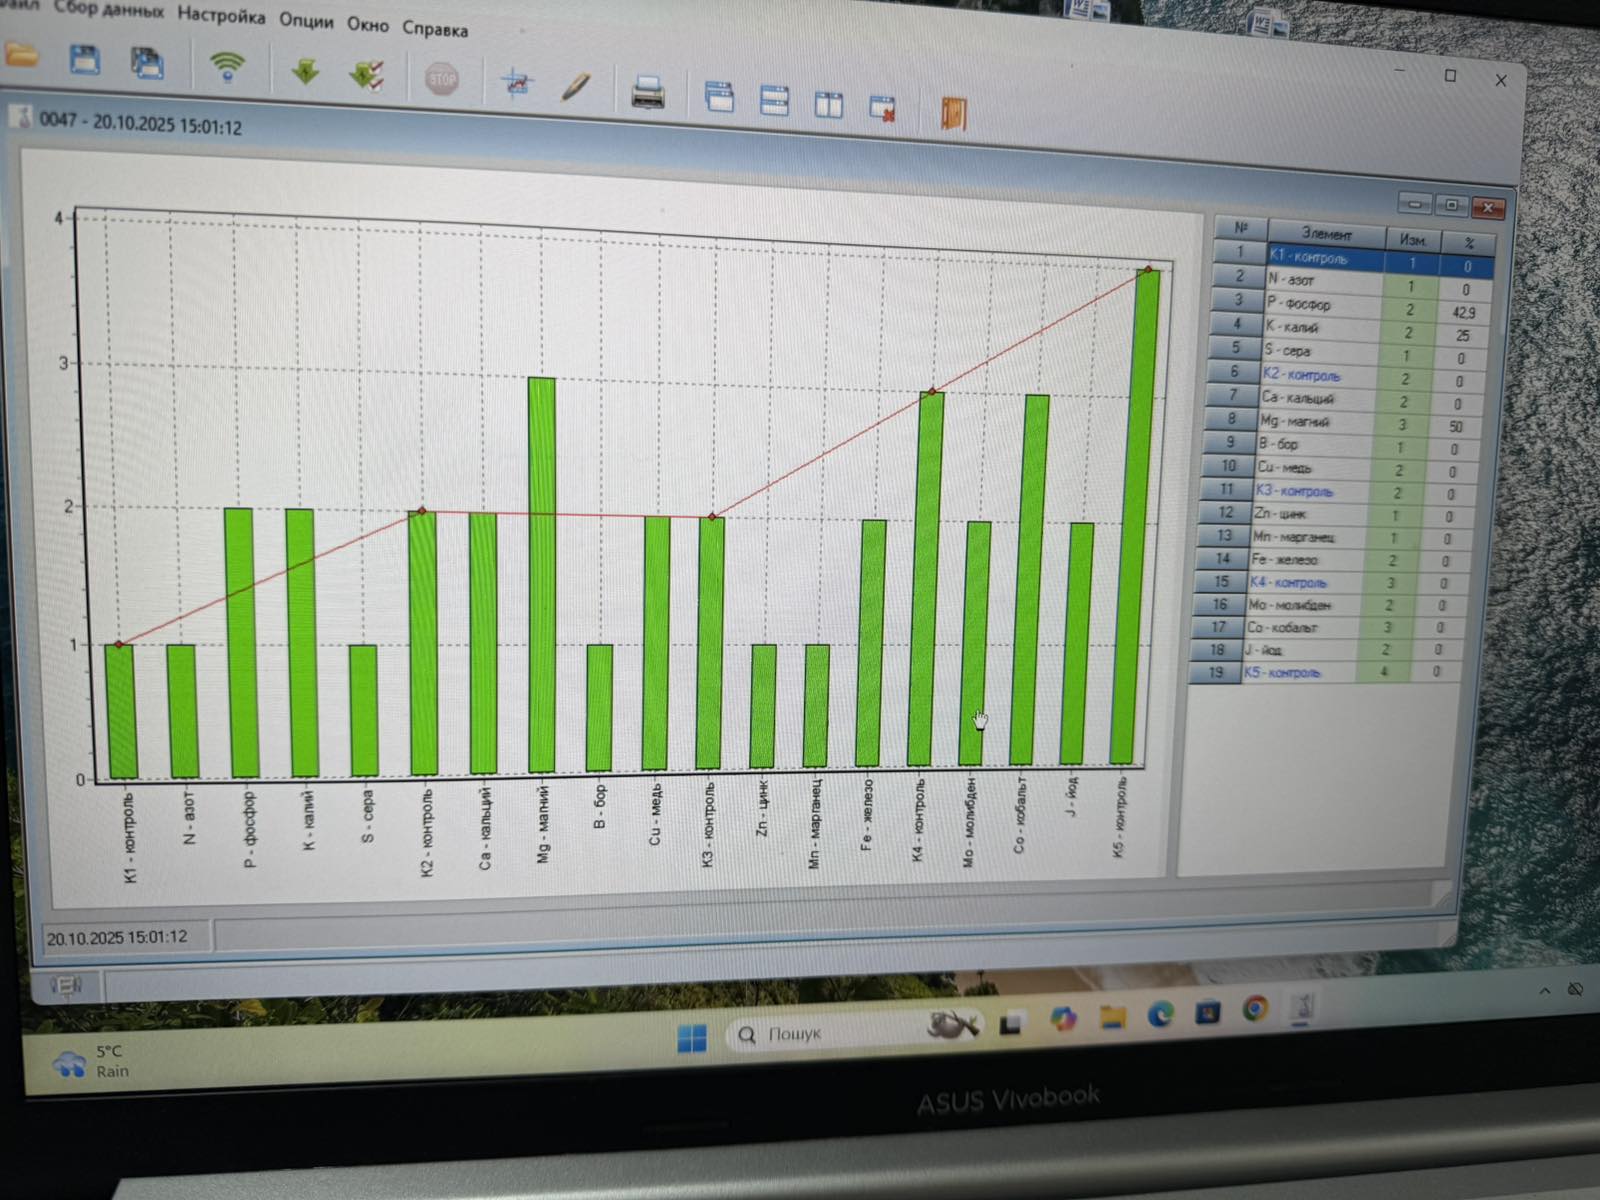This screenshot has height=1200, width=1600.
Task: Click the orange exit door icon
Action: [953, 112]
